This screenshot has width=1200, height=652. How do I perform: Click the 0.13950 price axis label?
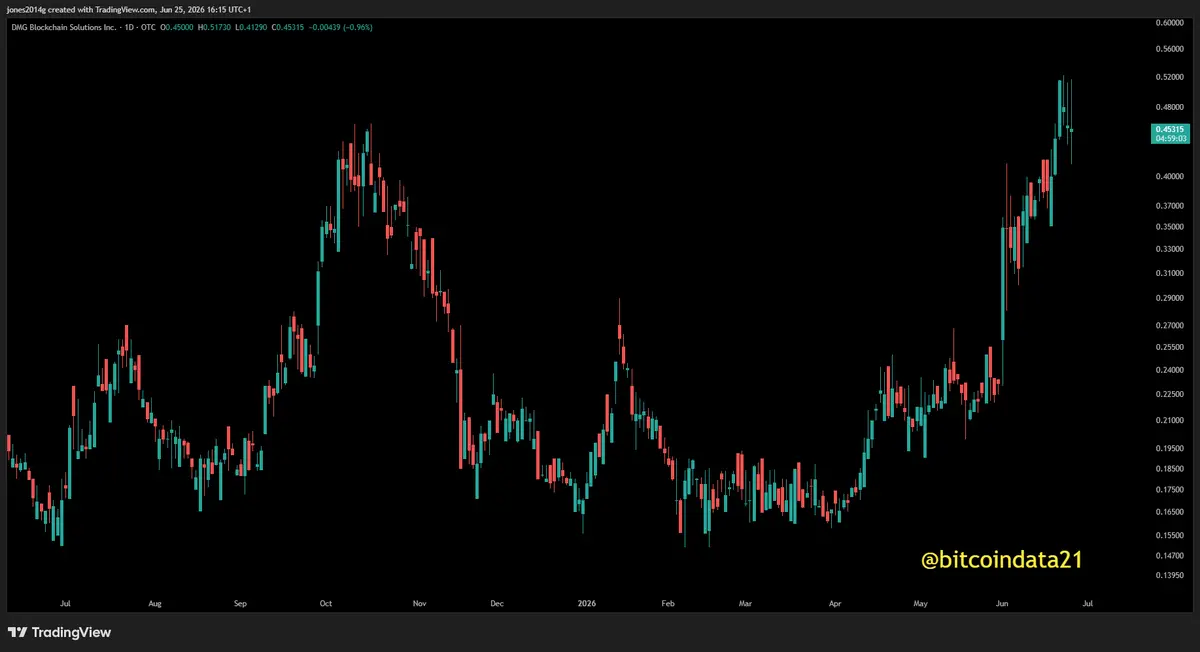coord(1169,576)
